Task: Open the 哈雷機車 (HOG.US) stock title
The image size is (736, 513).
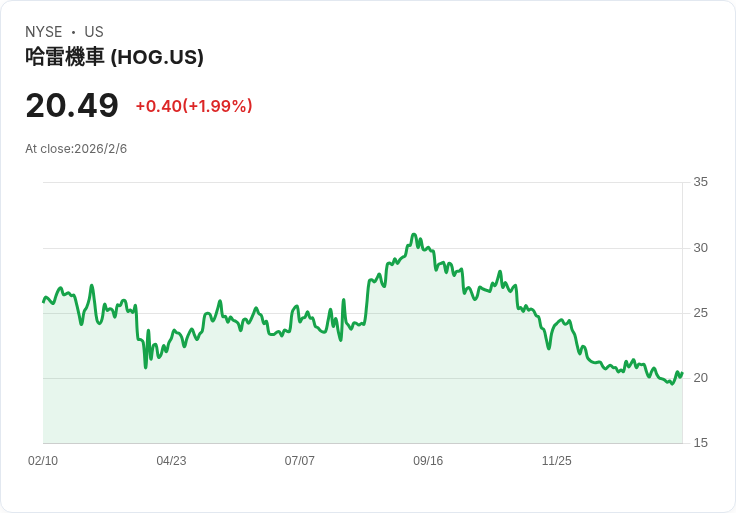Action: click(114, 57)
